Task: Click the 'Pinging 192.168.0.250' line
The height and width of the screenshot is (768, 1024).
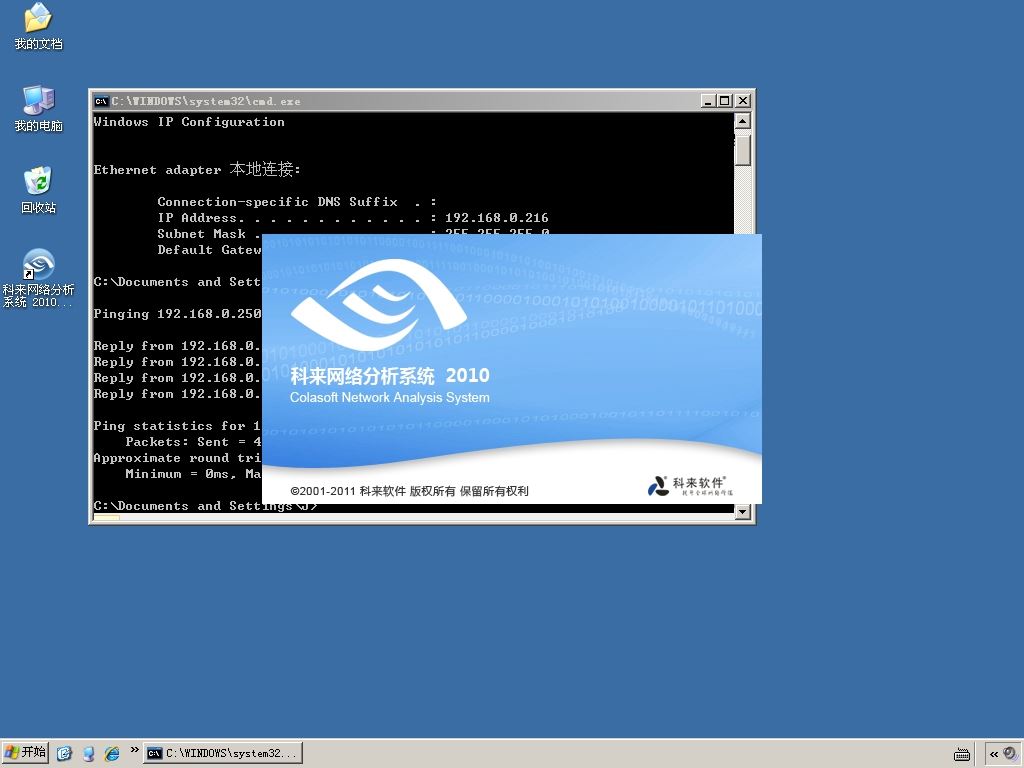Action: coord(177,314)
